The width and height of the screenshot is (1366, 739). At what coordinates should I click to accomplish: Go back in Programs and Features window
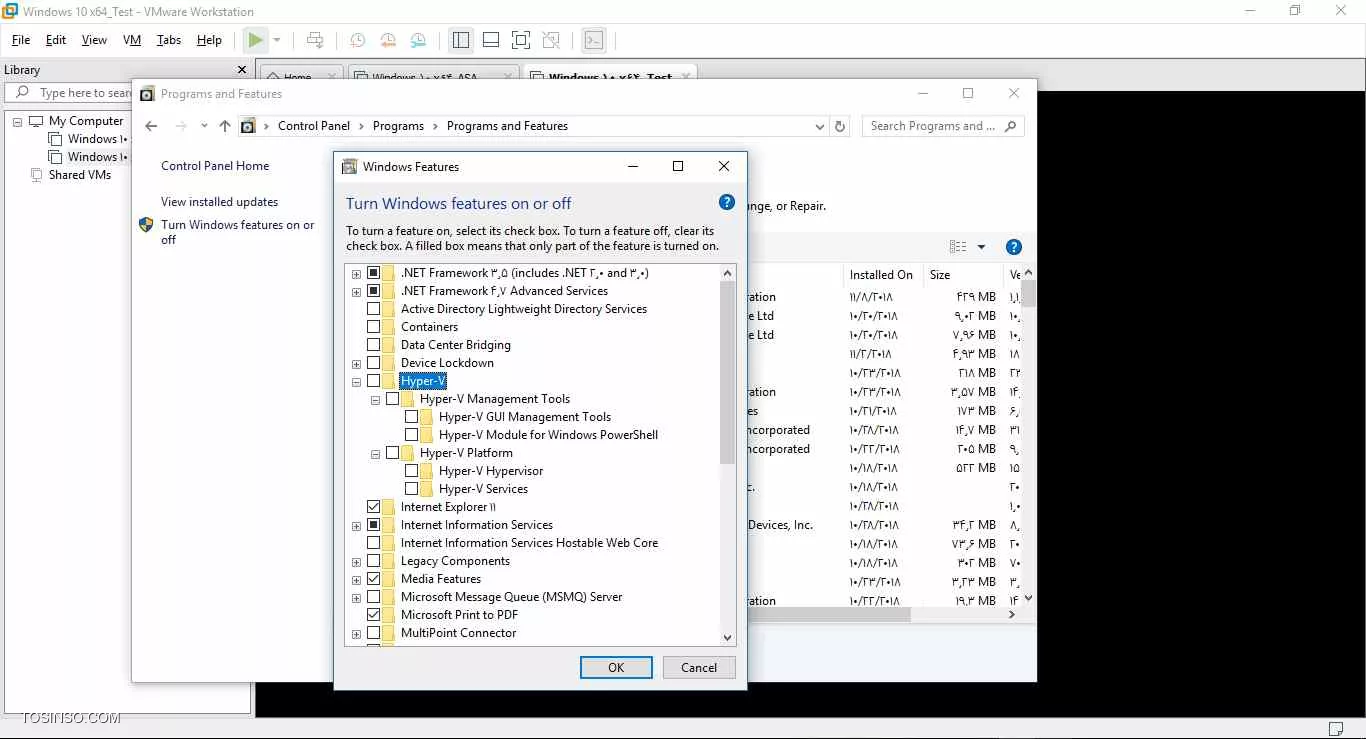(x=151, y=126)
